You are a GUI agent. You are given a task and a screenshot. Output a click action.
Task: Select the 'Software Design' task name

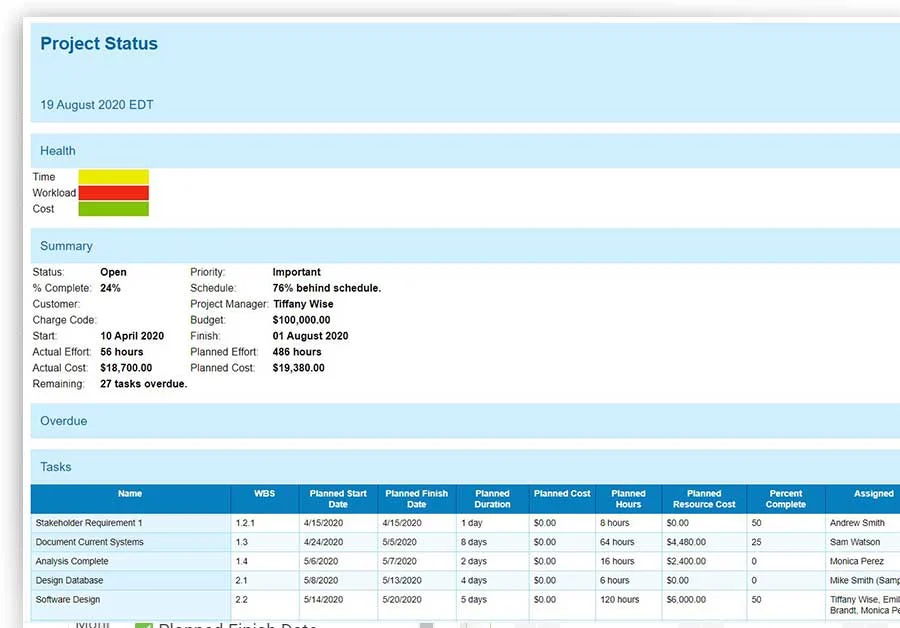[x=68, y=599]
